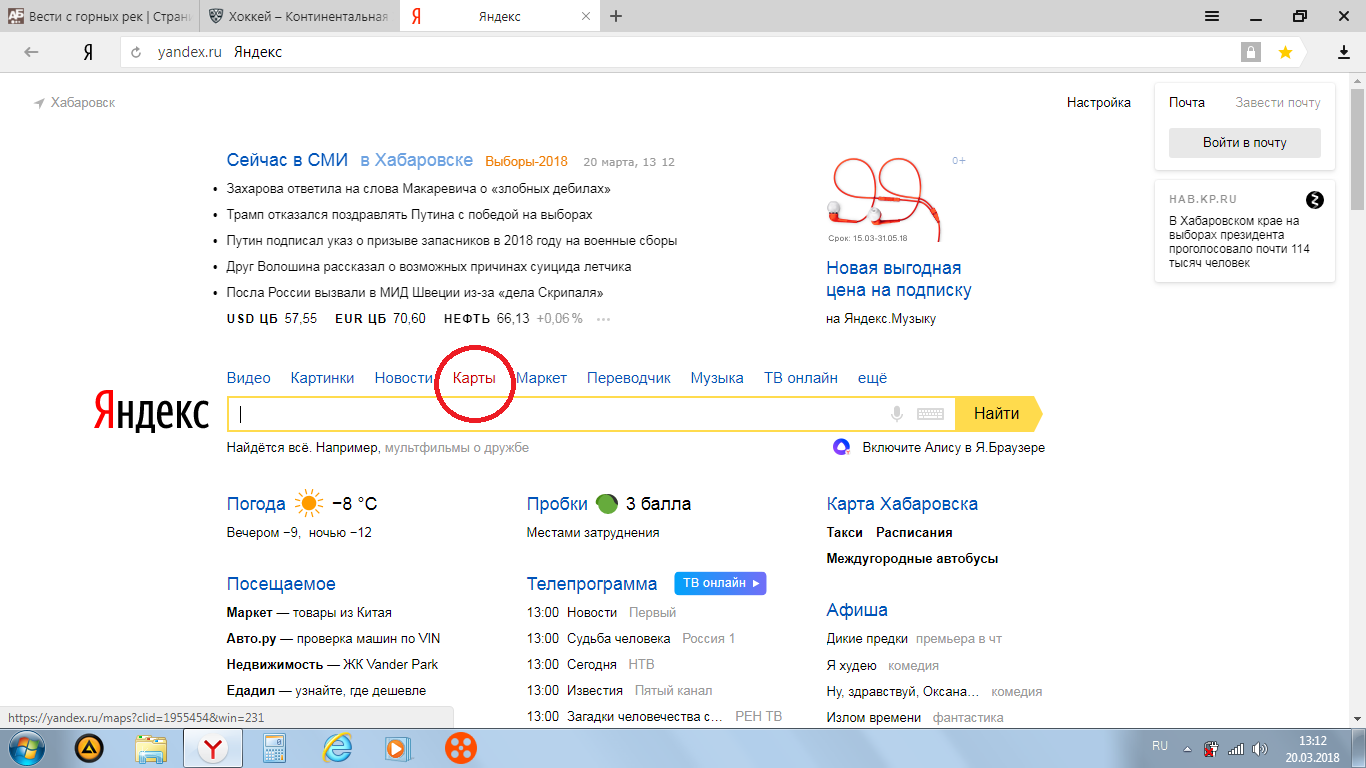Click the Хабаровск location selector
Image resolution: width=1366 pixels, height=768 pixels.
(x=75, y=103)
